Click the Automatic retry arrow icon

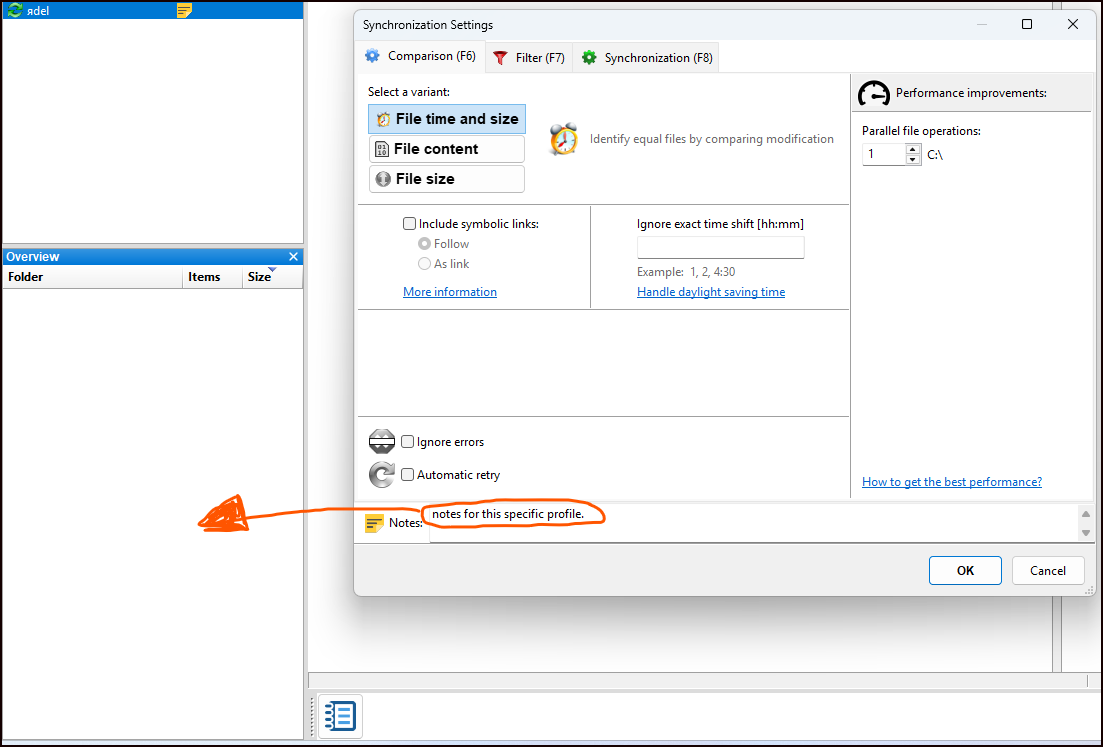coord(382,475)
